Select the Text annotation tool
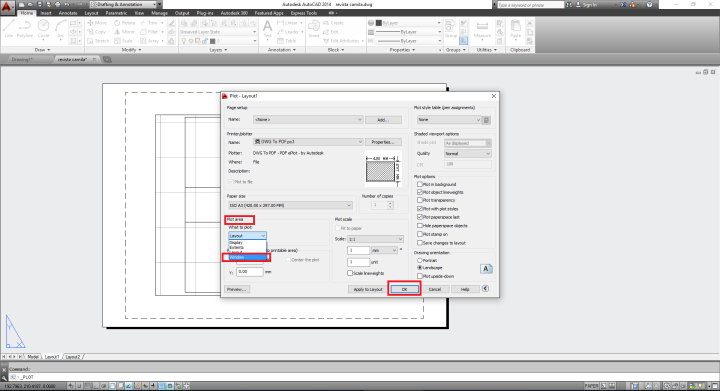The height and width of the screenshot is (391, 720). [267, 30]
